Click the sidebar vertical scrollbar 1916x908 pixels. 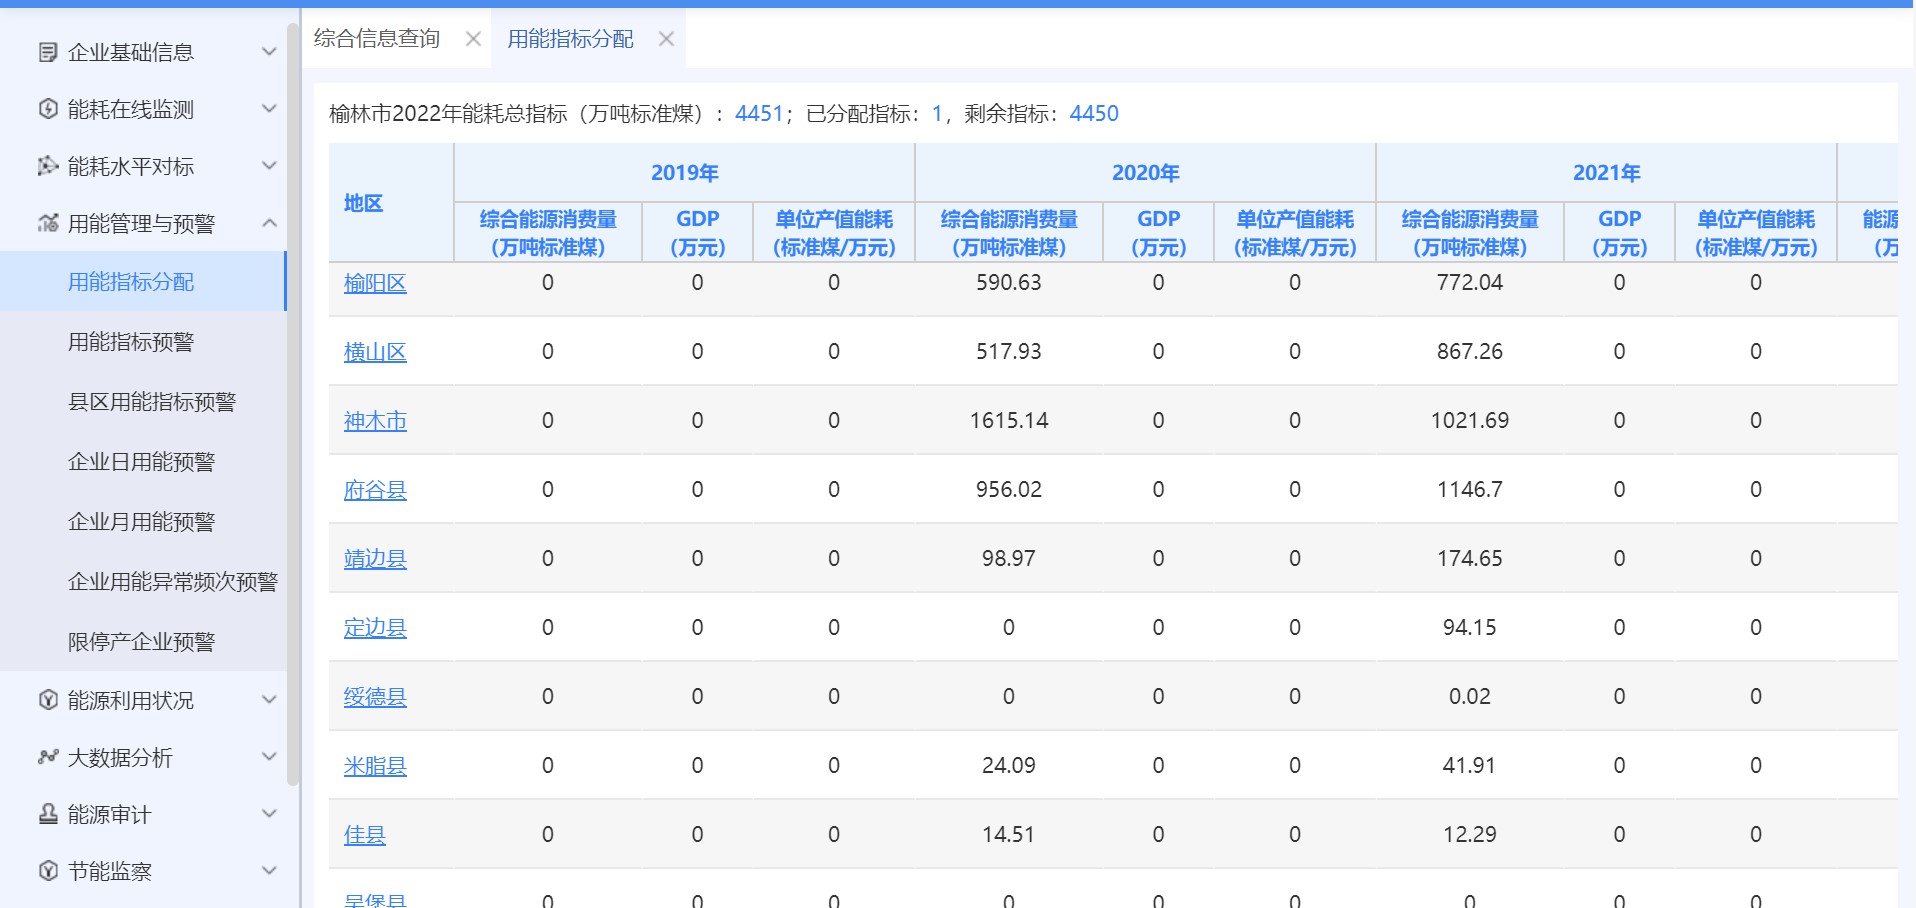click(292, 400)
